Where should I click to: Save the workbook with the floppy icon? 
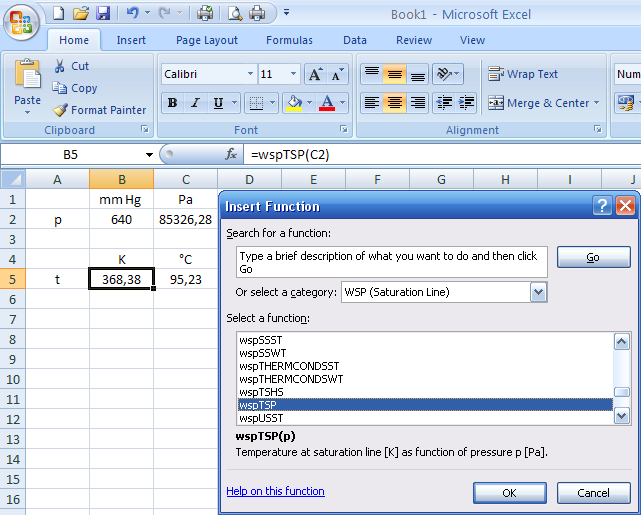pyautogui.click(x=103, y=13)
